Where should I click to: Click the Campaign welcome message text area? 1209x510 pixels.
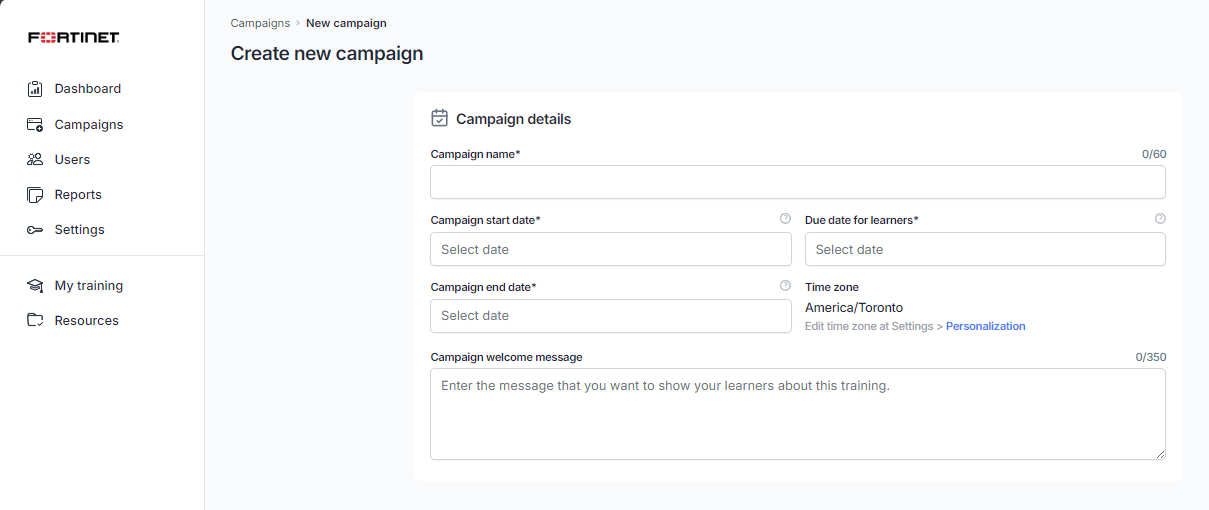(797, 414)
